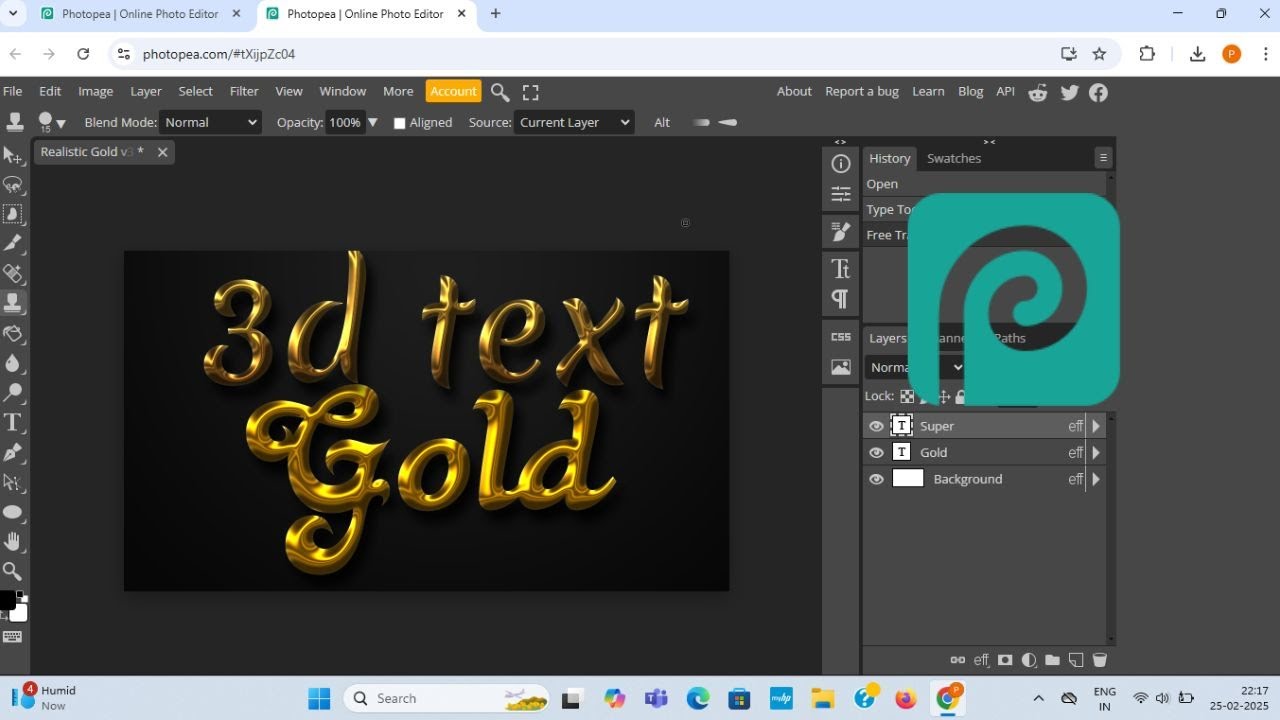Open the CSS panel icon
Image resolution: width=1280 pixels, height=720 pixels.
(x=841, y=337)
